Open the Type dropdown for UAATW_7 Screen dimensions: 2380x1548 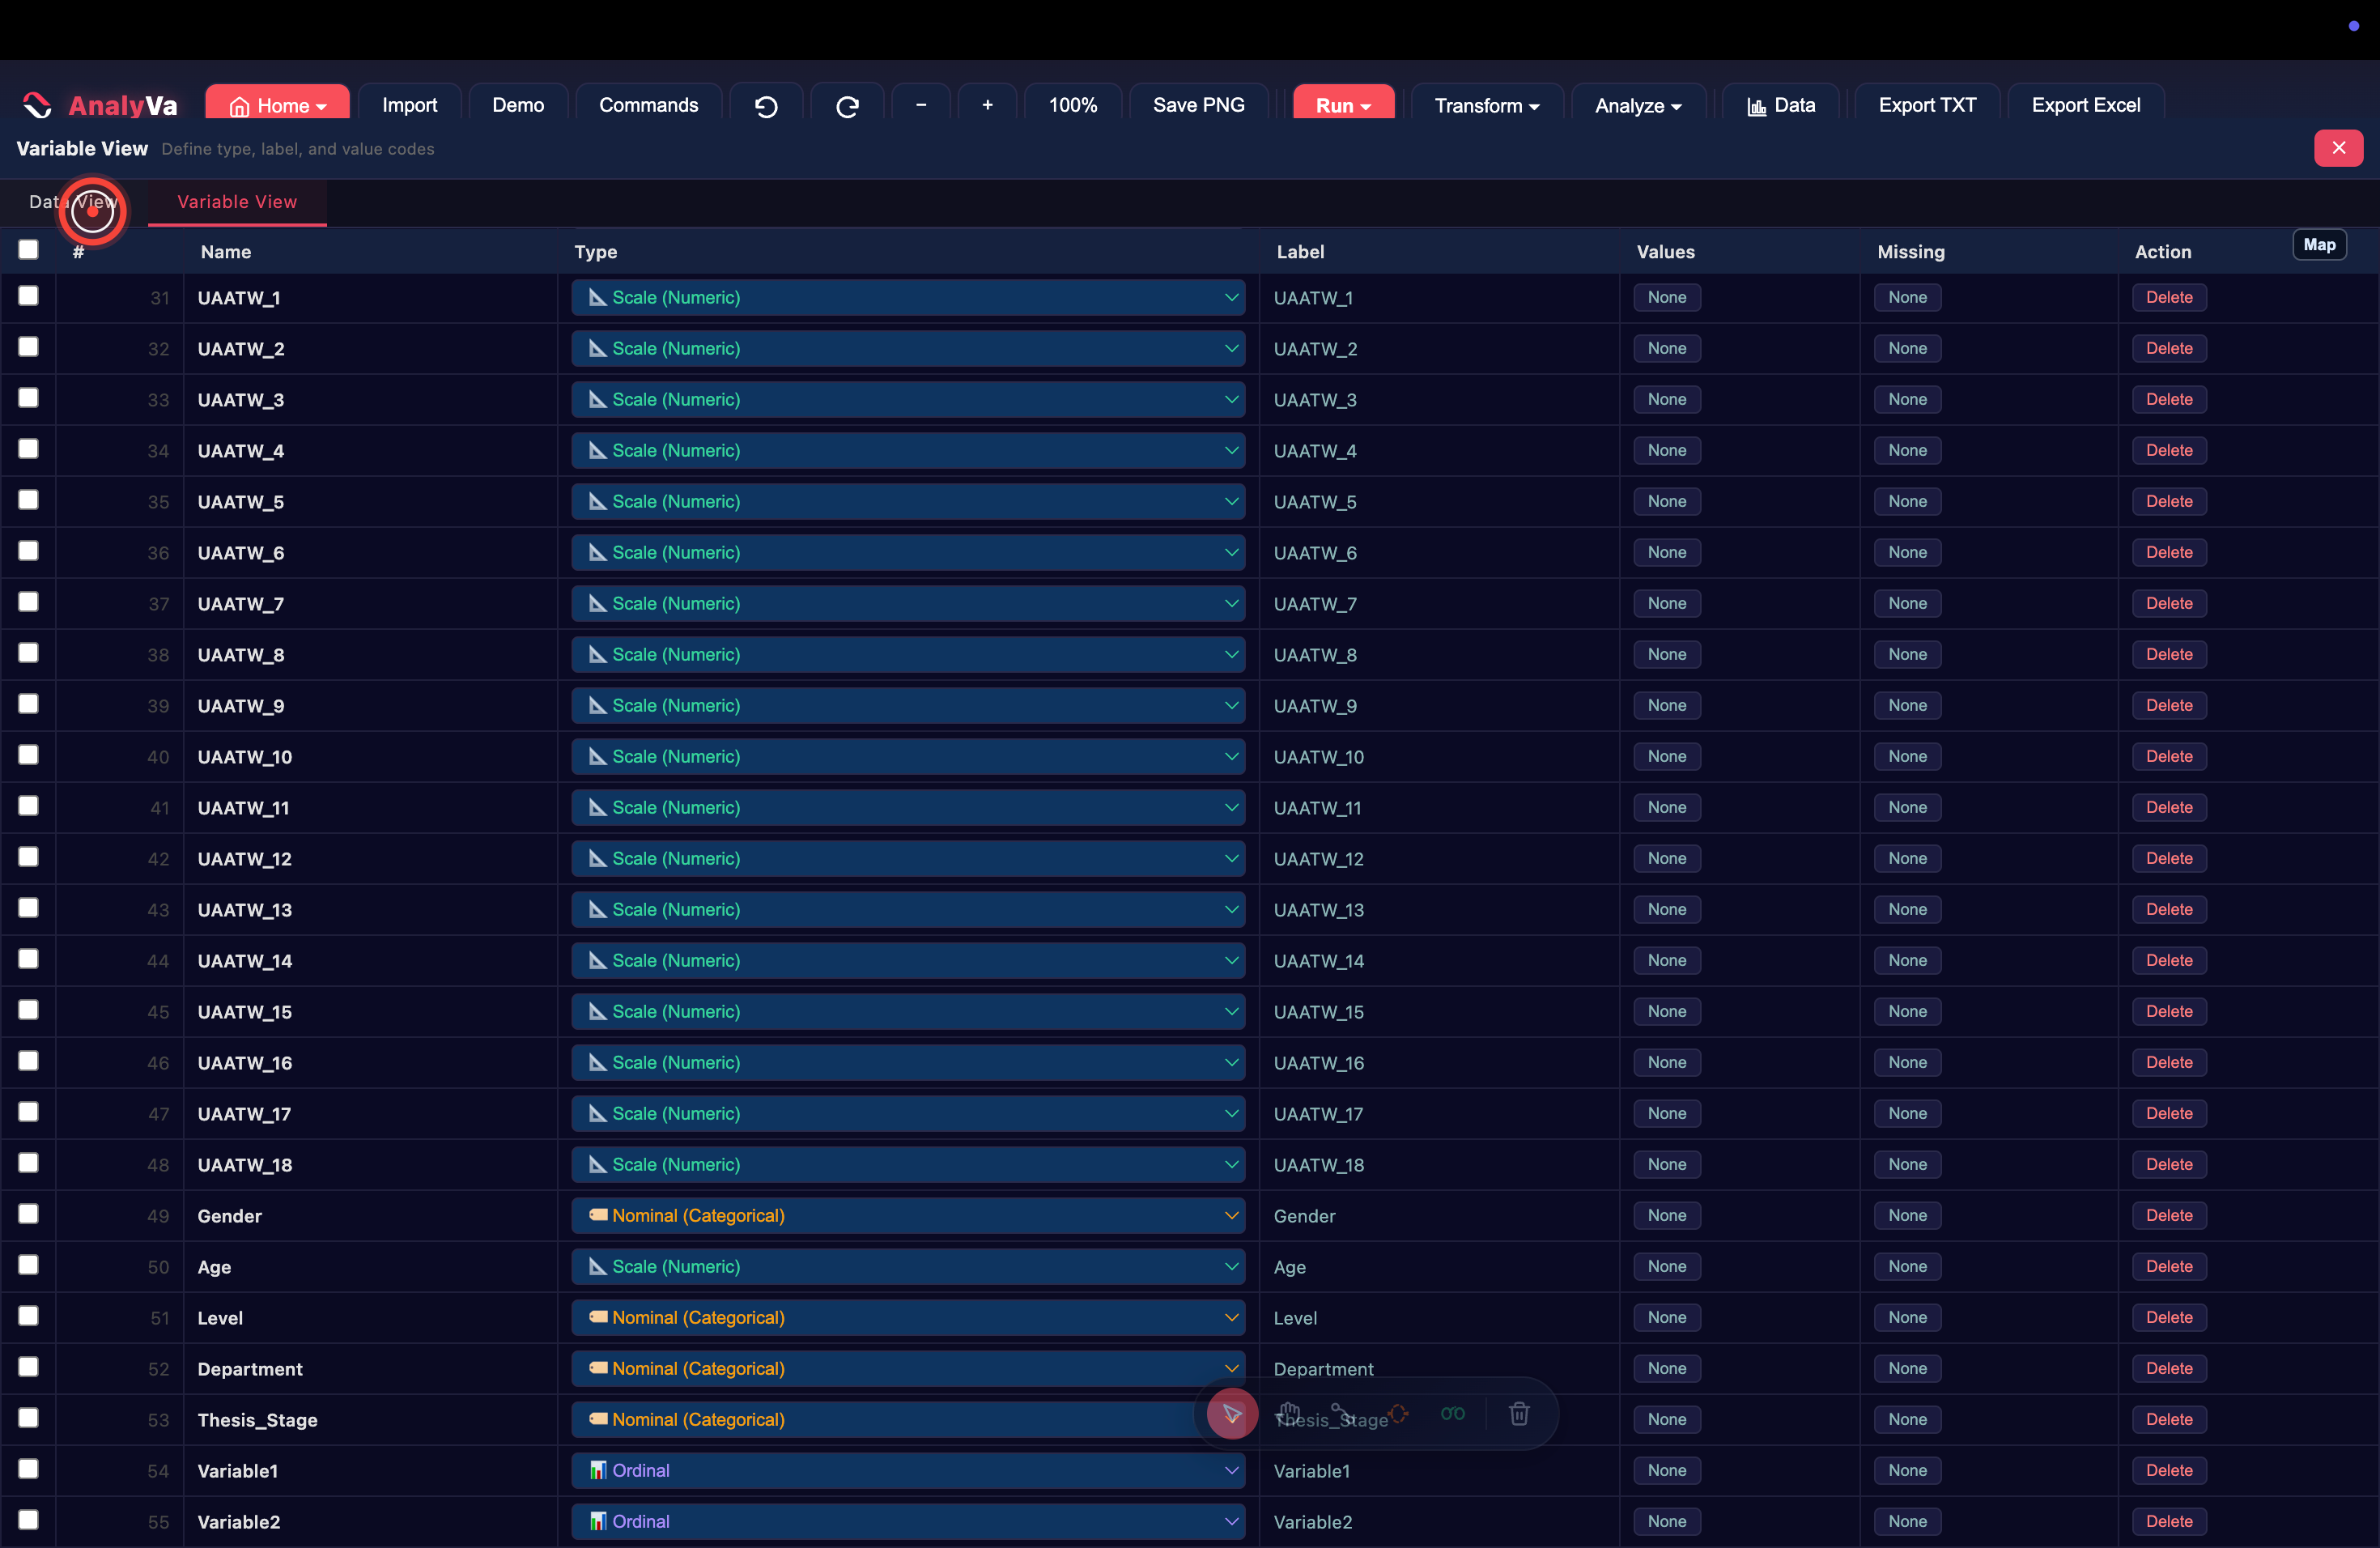pos(908,603)
